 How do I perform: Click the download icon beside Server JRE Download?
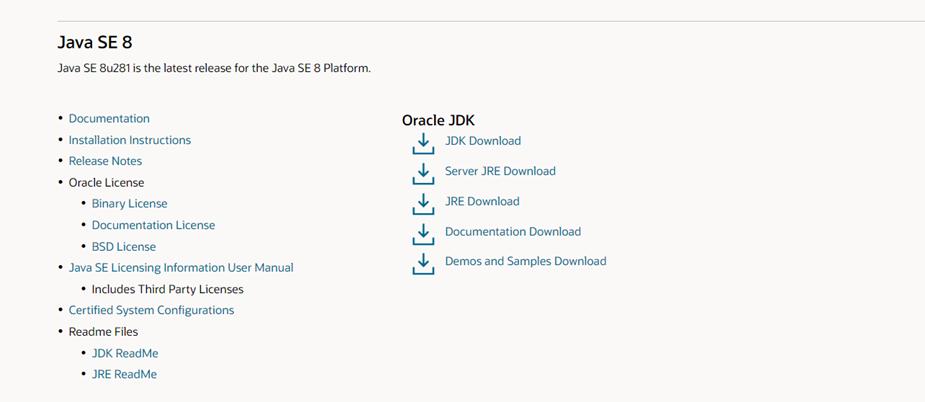click(x=423, y=173)
